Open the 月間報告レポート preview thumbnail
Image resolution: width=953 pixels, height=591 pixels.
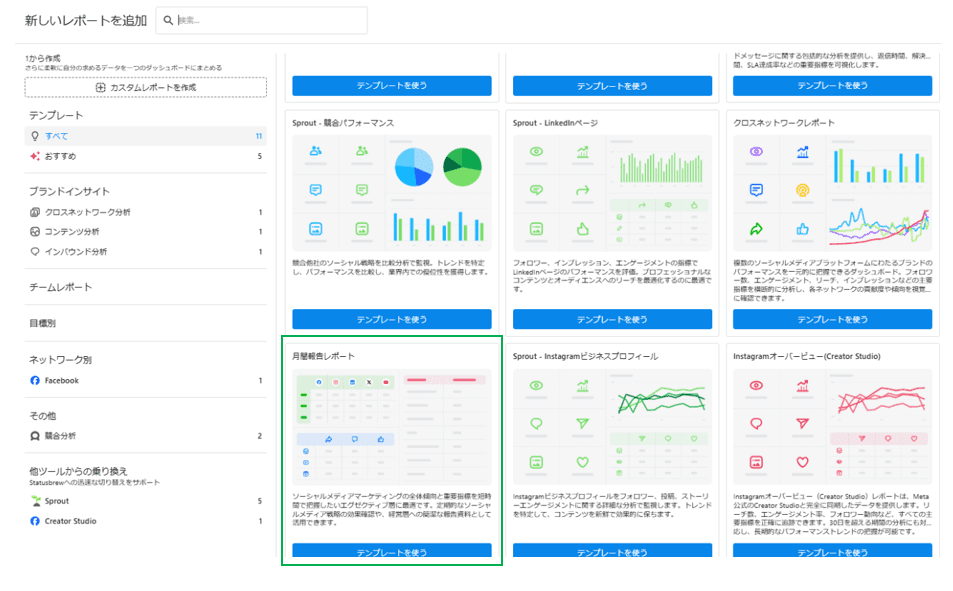391,427
